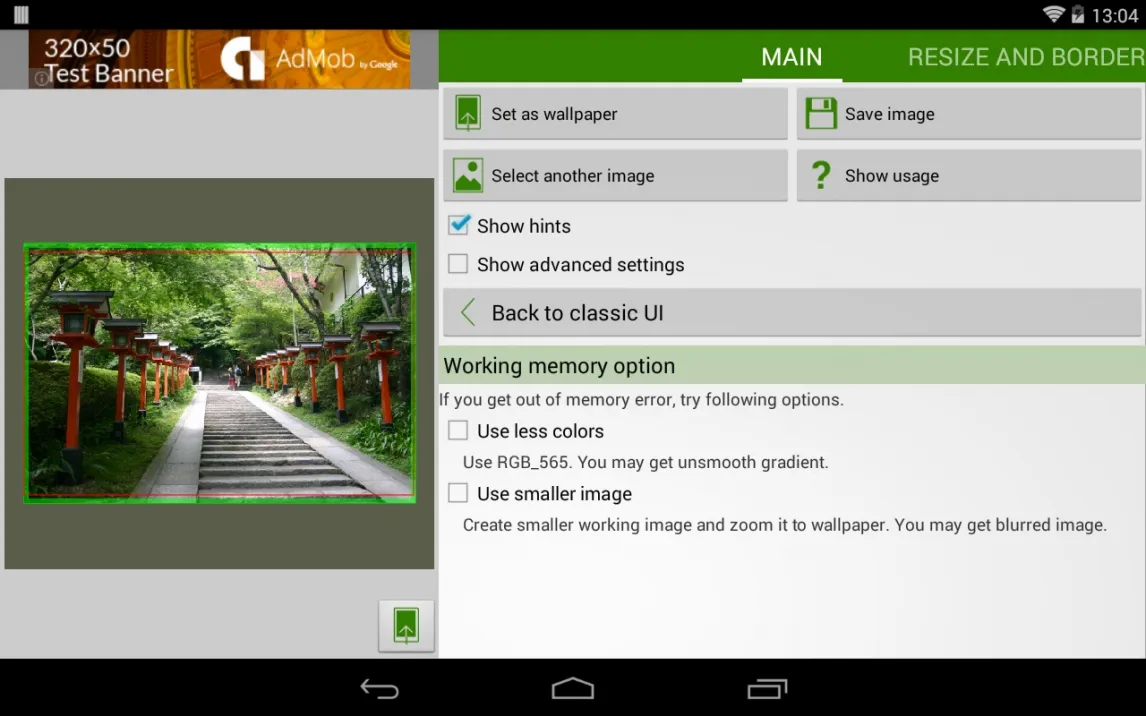
Task: Click the floppy disk Save image icon
Action: [x=821, y=114]
